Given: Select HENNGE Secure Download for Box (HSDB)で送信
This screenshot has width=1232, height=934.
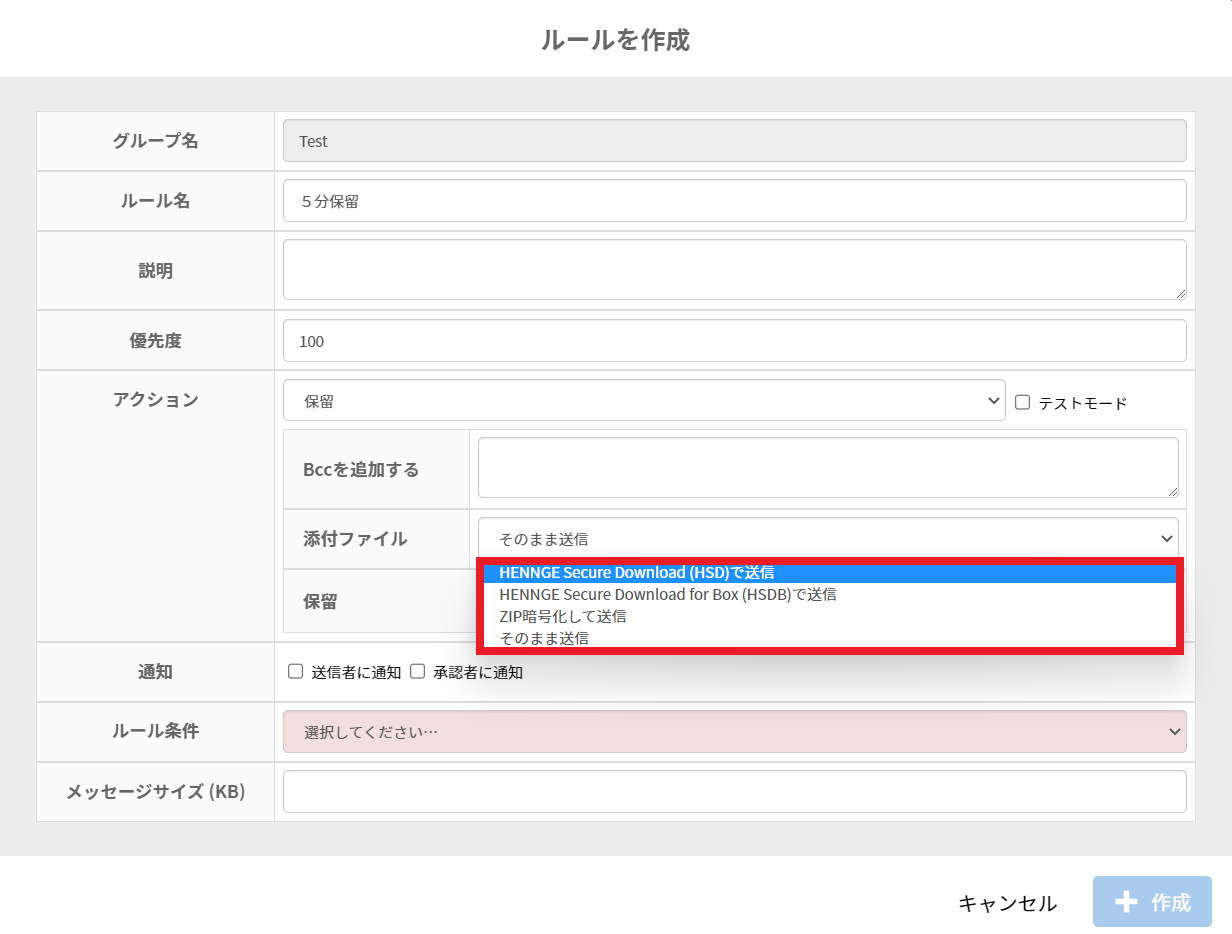Looking at the screenshot, I should click(829, 594).
